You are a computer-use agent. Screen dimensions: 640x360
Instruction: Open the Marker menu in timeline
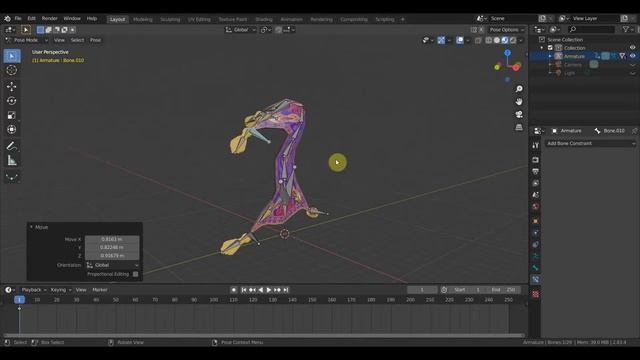click(100, 290)
